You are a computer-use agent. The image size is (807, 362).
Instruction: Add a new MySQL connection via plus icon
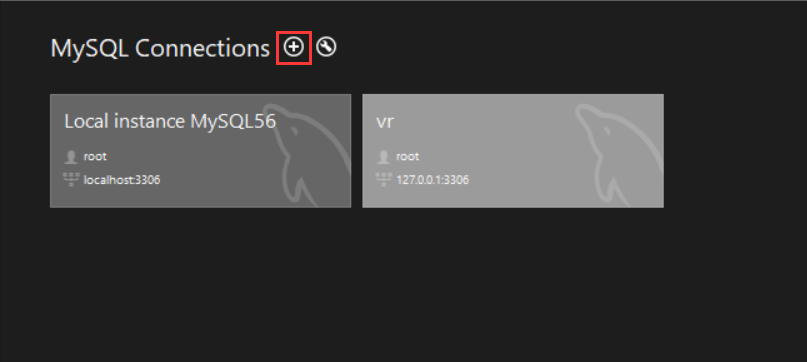(x=294, y=47)
